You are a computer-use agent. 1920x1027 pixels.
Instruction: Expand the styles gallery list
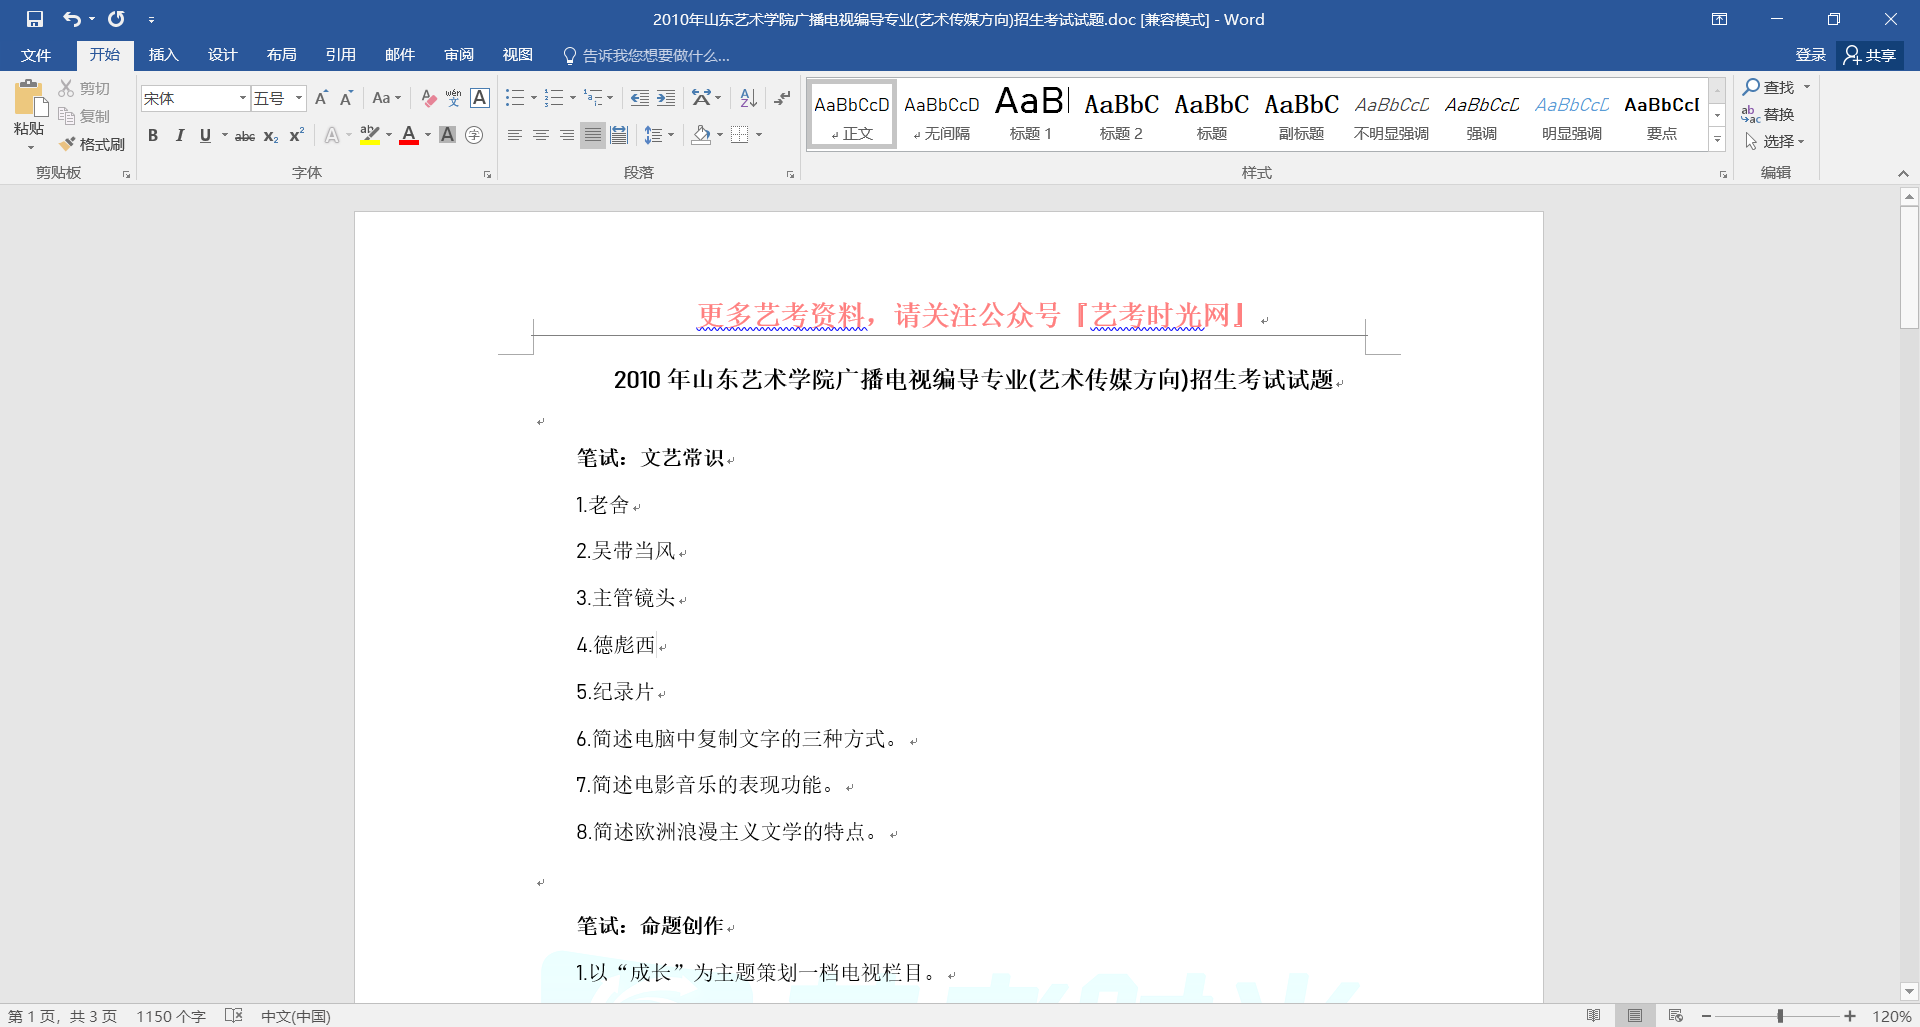(x=1717, y=141)
